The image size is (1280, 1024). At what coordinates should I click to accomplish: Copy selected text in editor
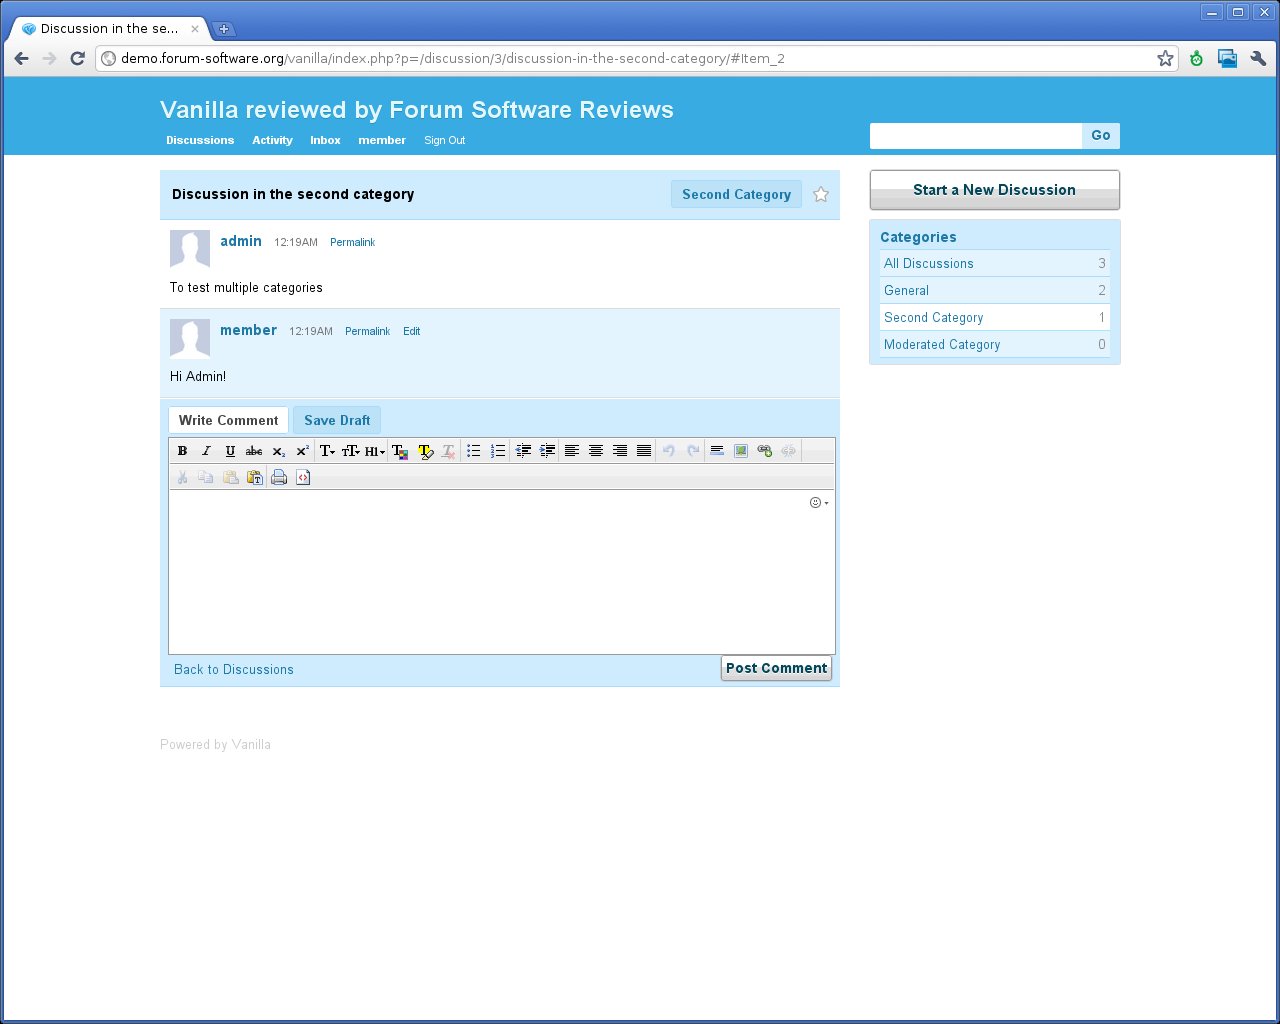point(206,478)
